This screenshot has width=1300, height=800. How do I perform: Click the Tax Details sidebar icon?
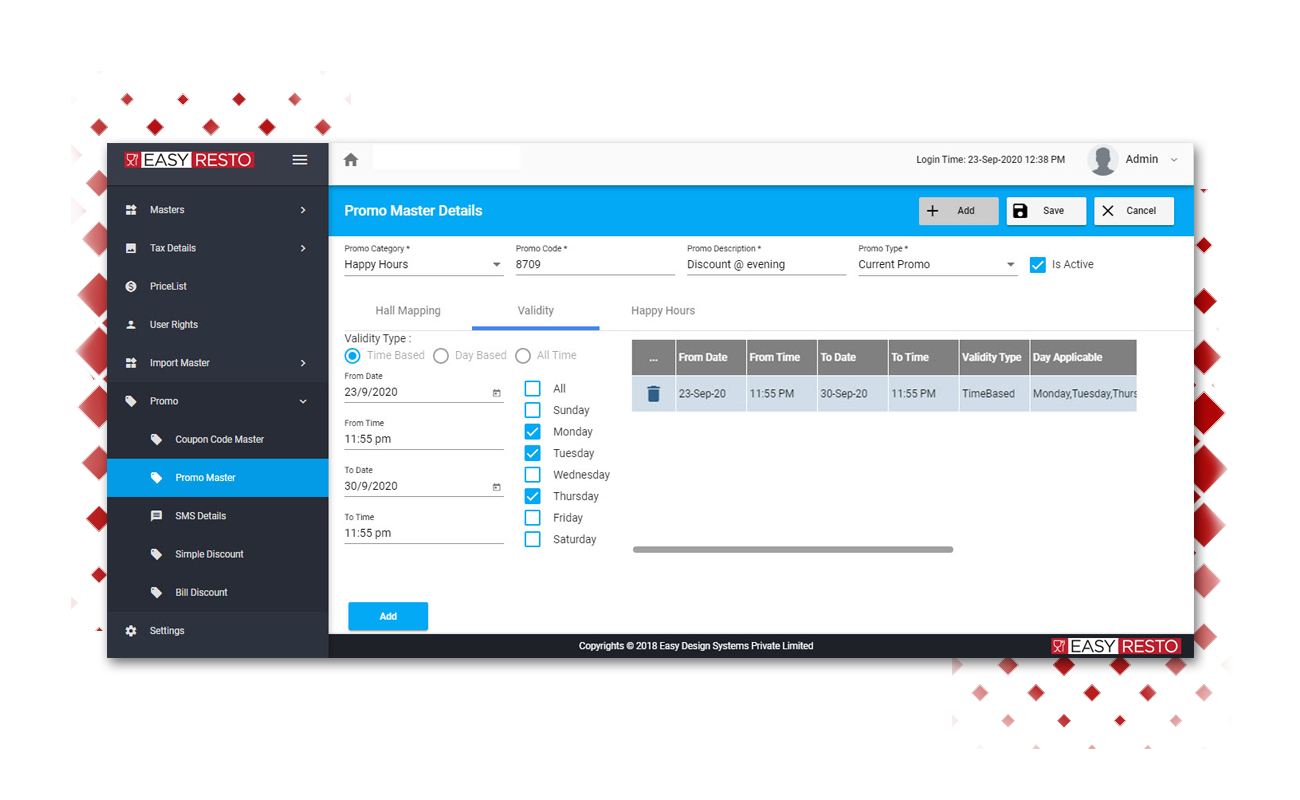click(130, 248)
